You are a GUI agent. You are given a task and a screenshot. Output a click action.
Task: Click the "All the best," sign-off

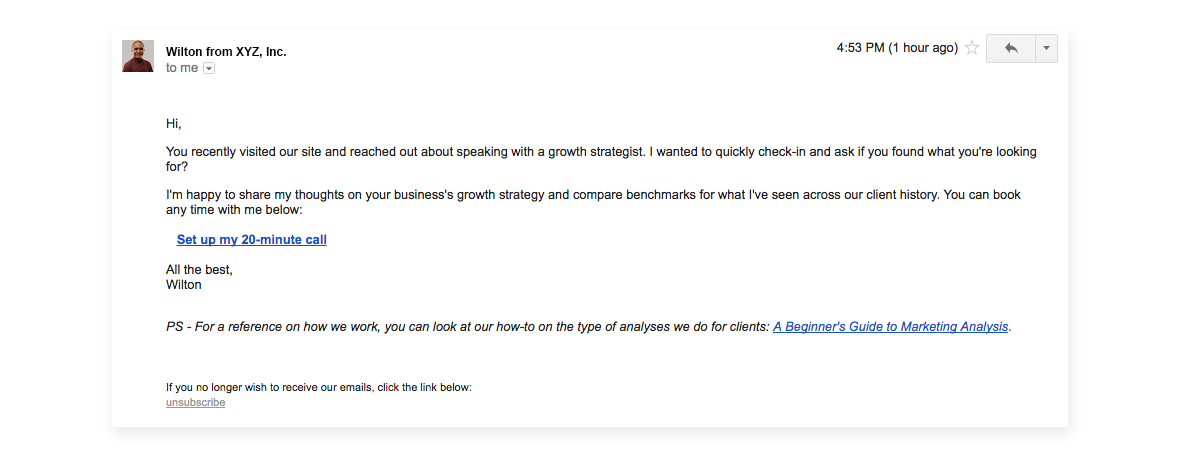(x=199, y=270)
